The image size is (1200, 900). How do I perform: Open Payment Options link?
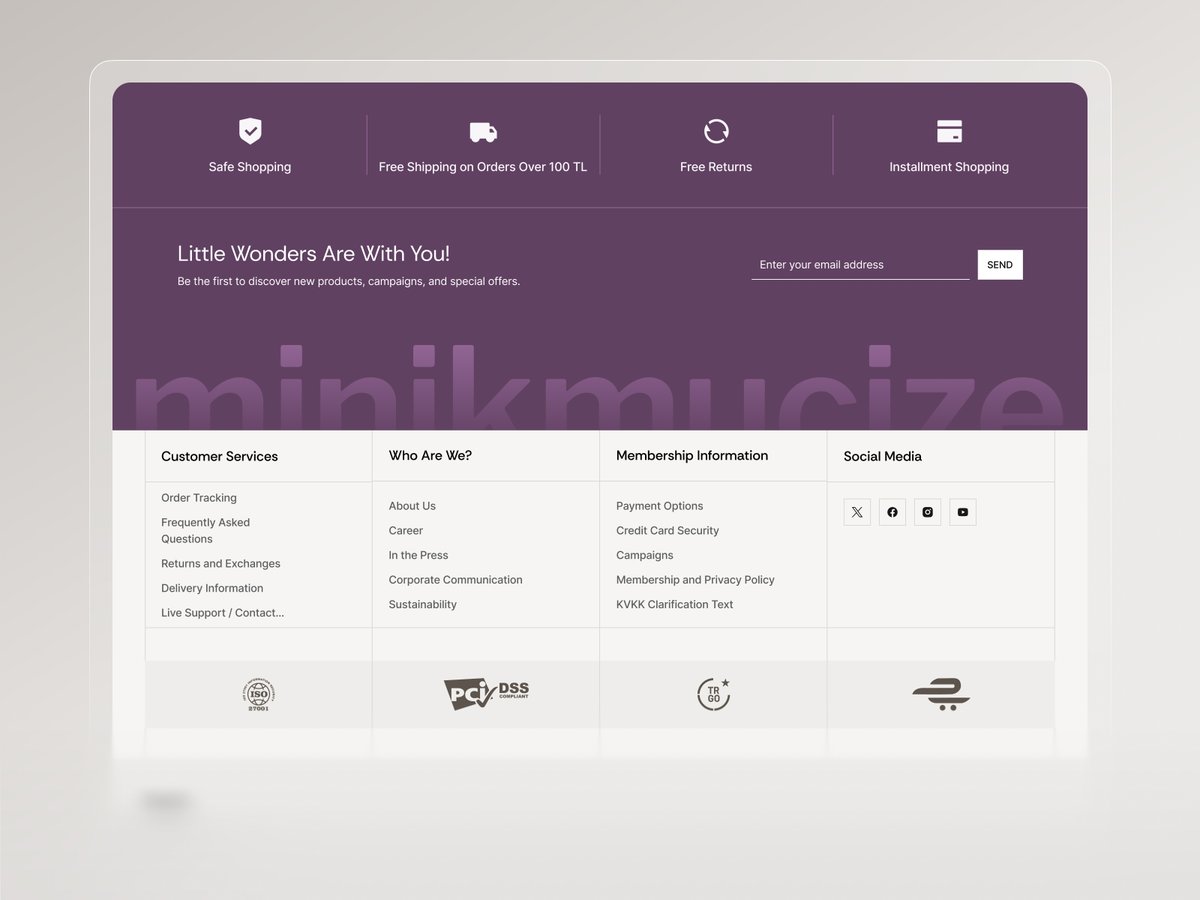coord(659,506)
